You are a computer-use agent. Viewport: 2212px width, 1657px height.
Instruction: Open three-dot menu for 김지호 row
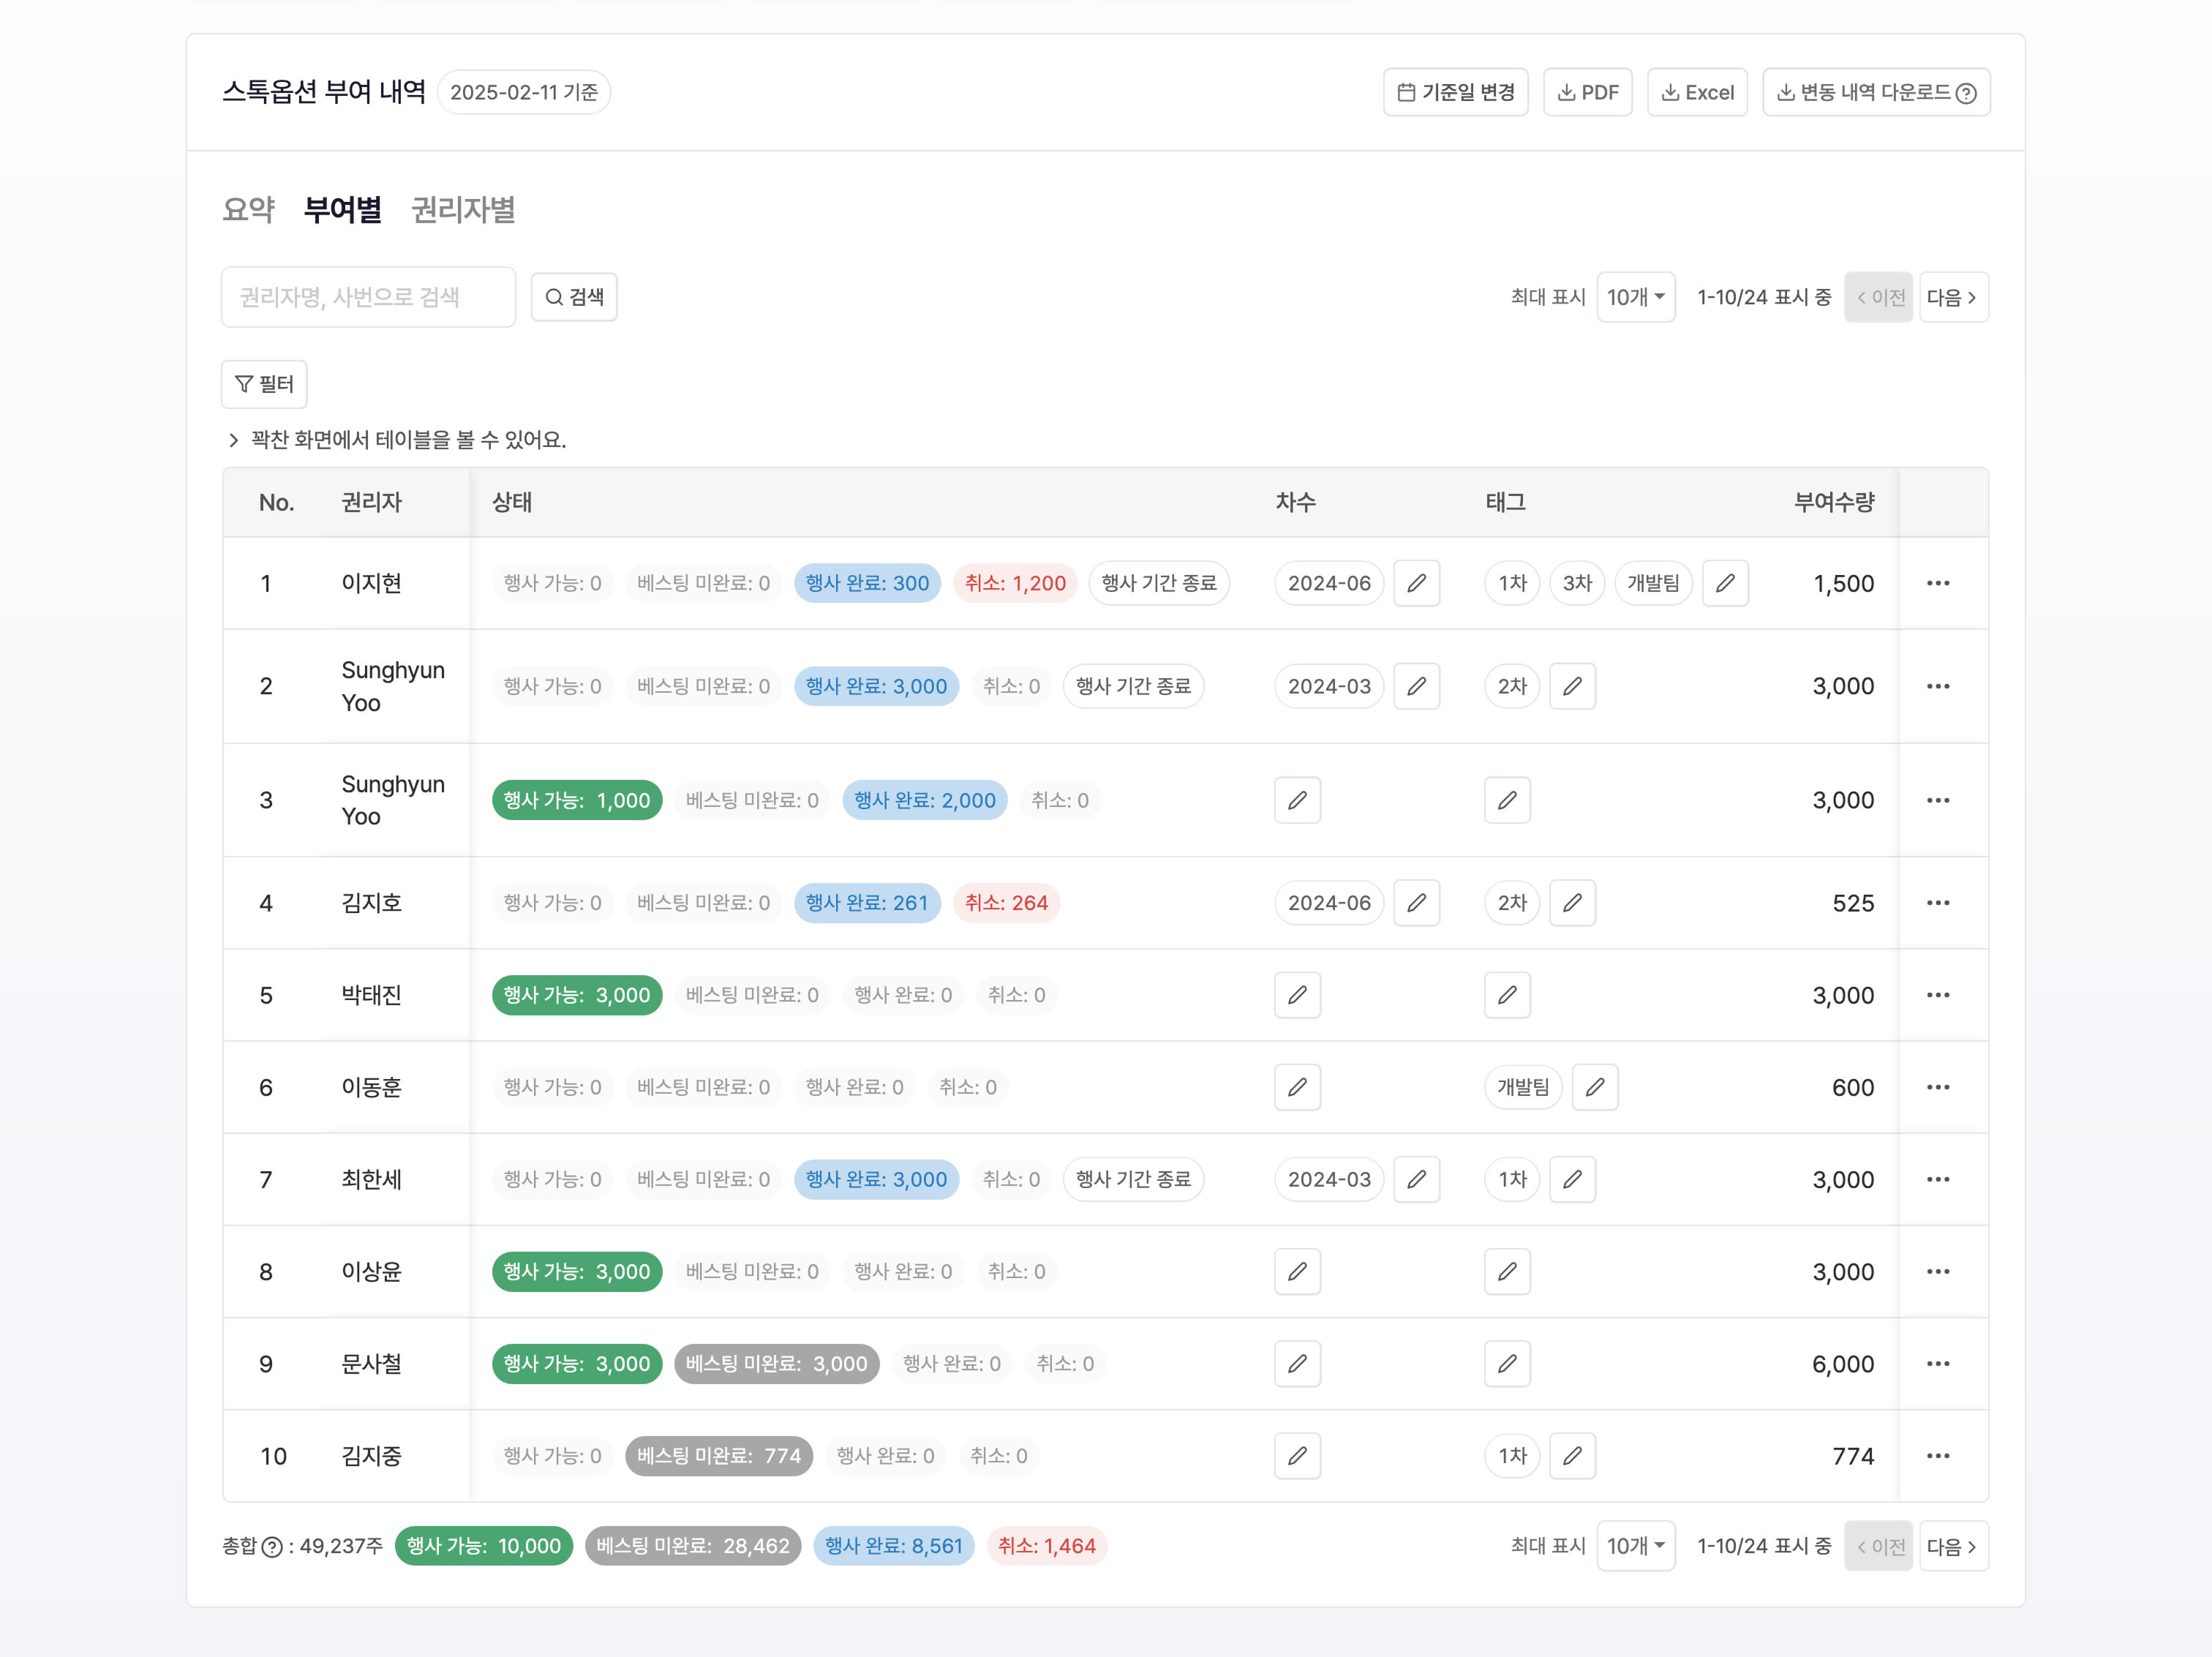coord(1937,903)
